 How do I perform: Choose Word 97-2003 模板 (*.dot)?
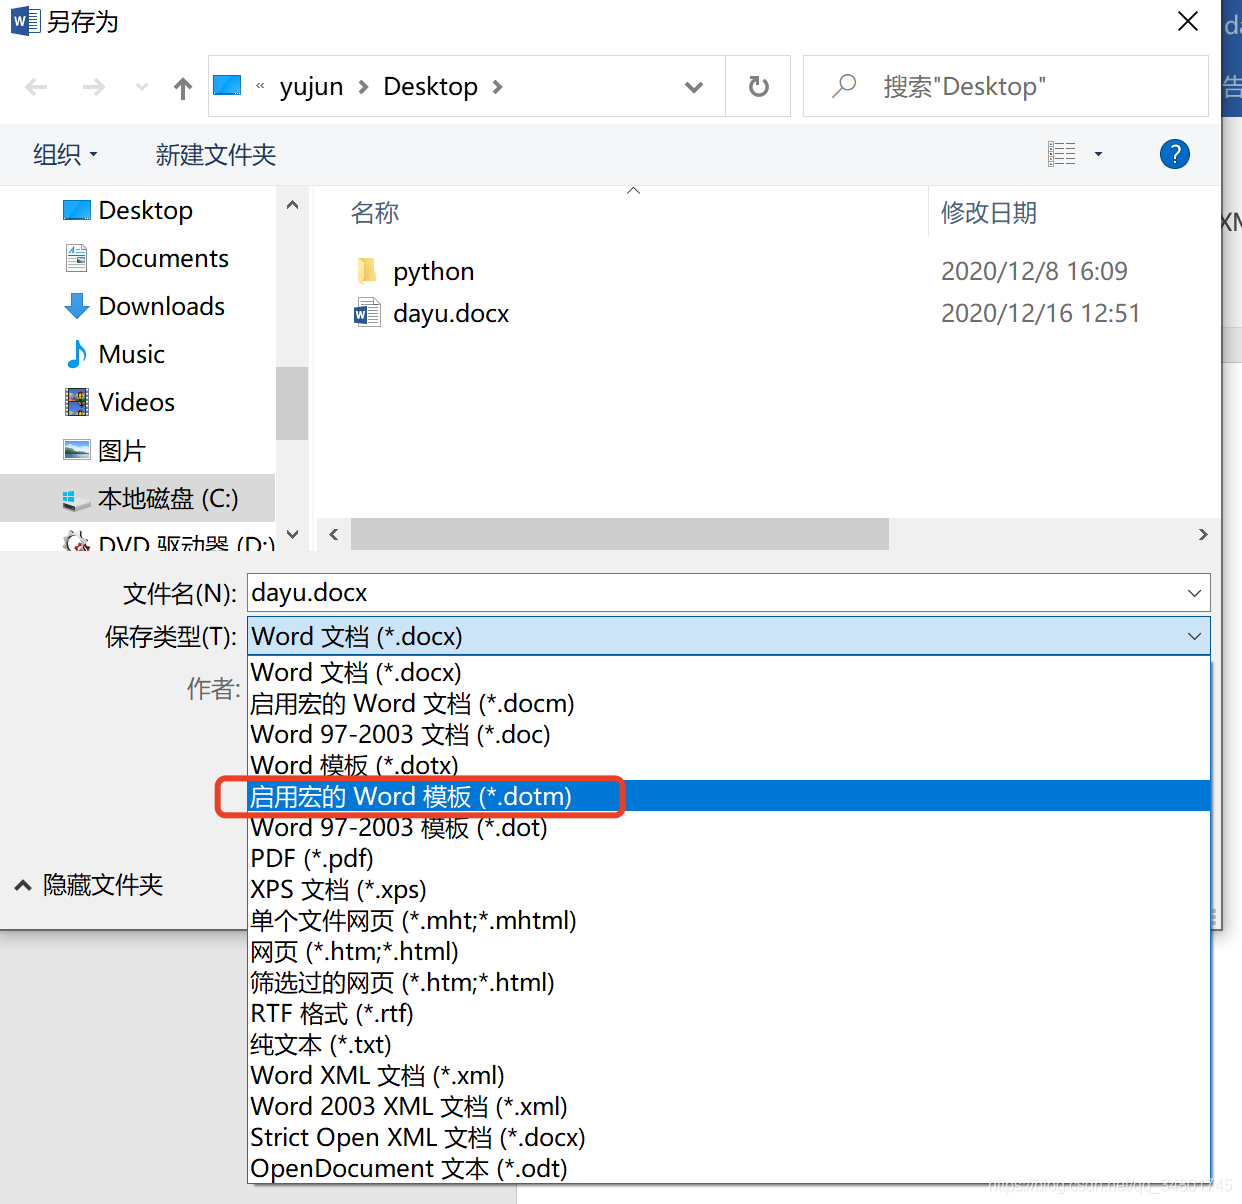[x=729, y=827]
